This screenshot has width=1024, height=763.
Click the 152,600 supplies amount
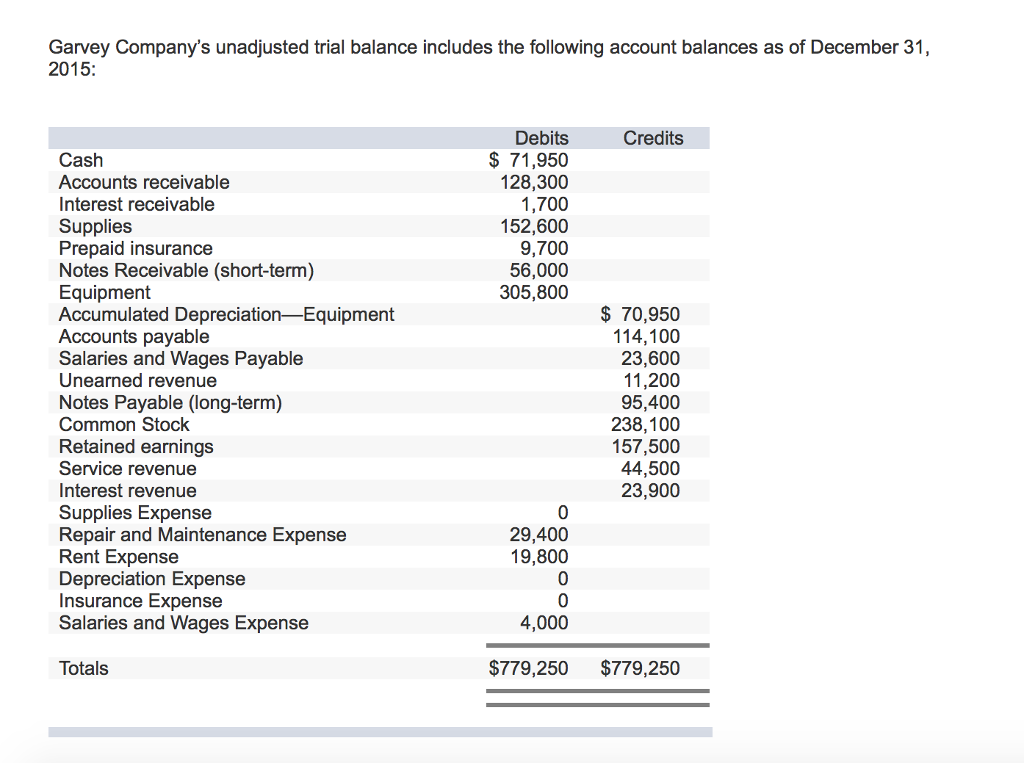[x=534, y=227]
